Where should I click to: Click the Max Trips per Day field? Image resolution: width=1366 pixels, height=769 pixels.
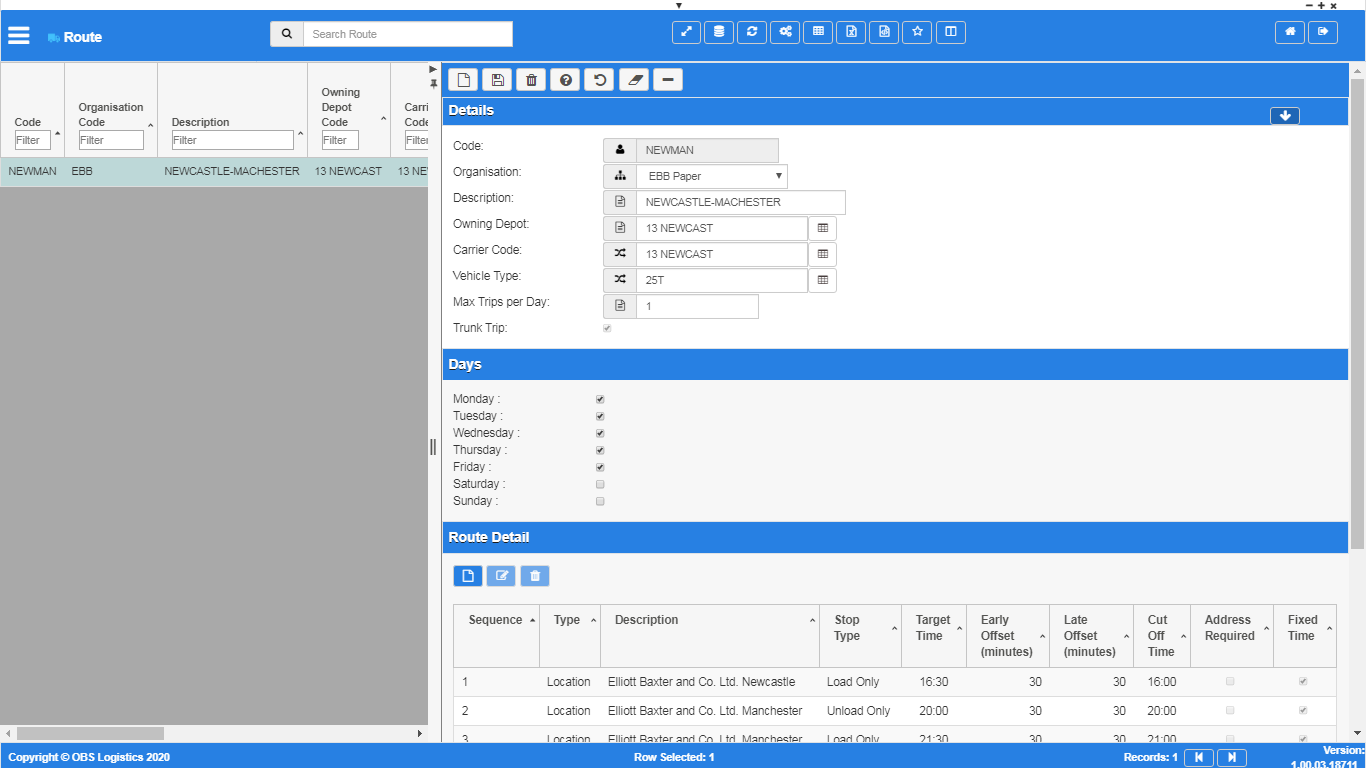pyautogui.click(x=697, y=306)
